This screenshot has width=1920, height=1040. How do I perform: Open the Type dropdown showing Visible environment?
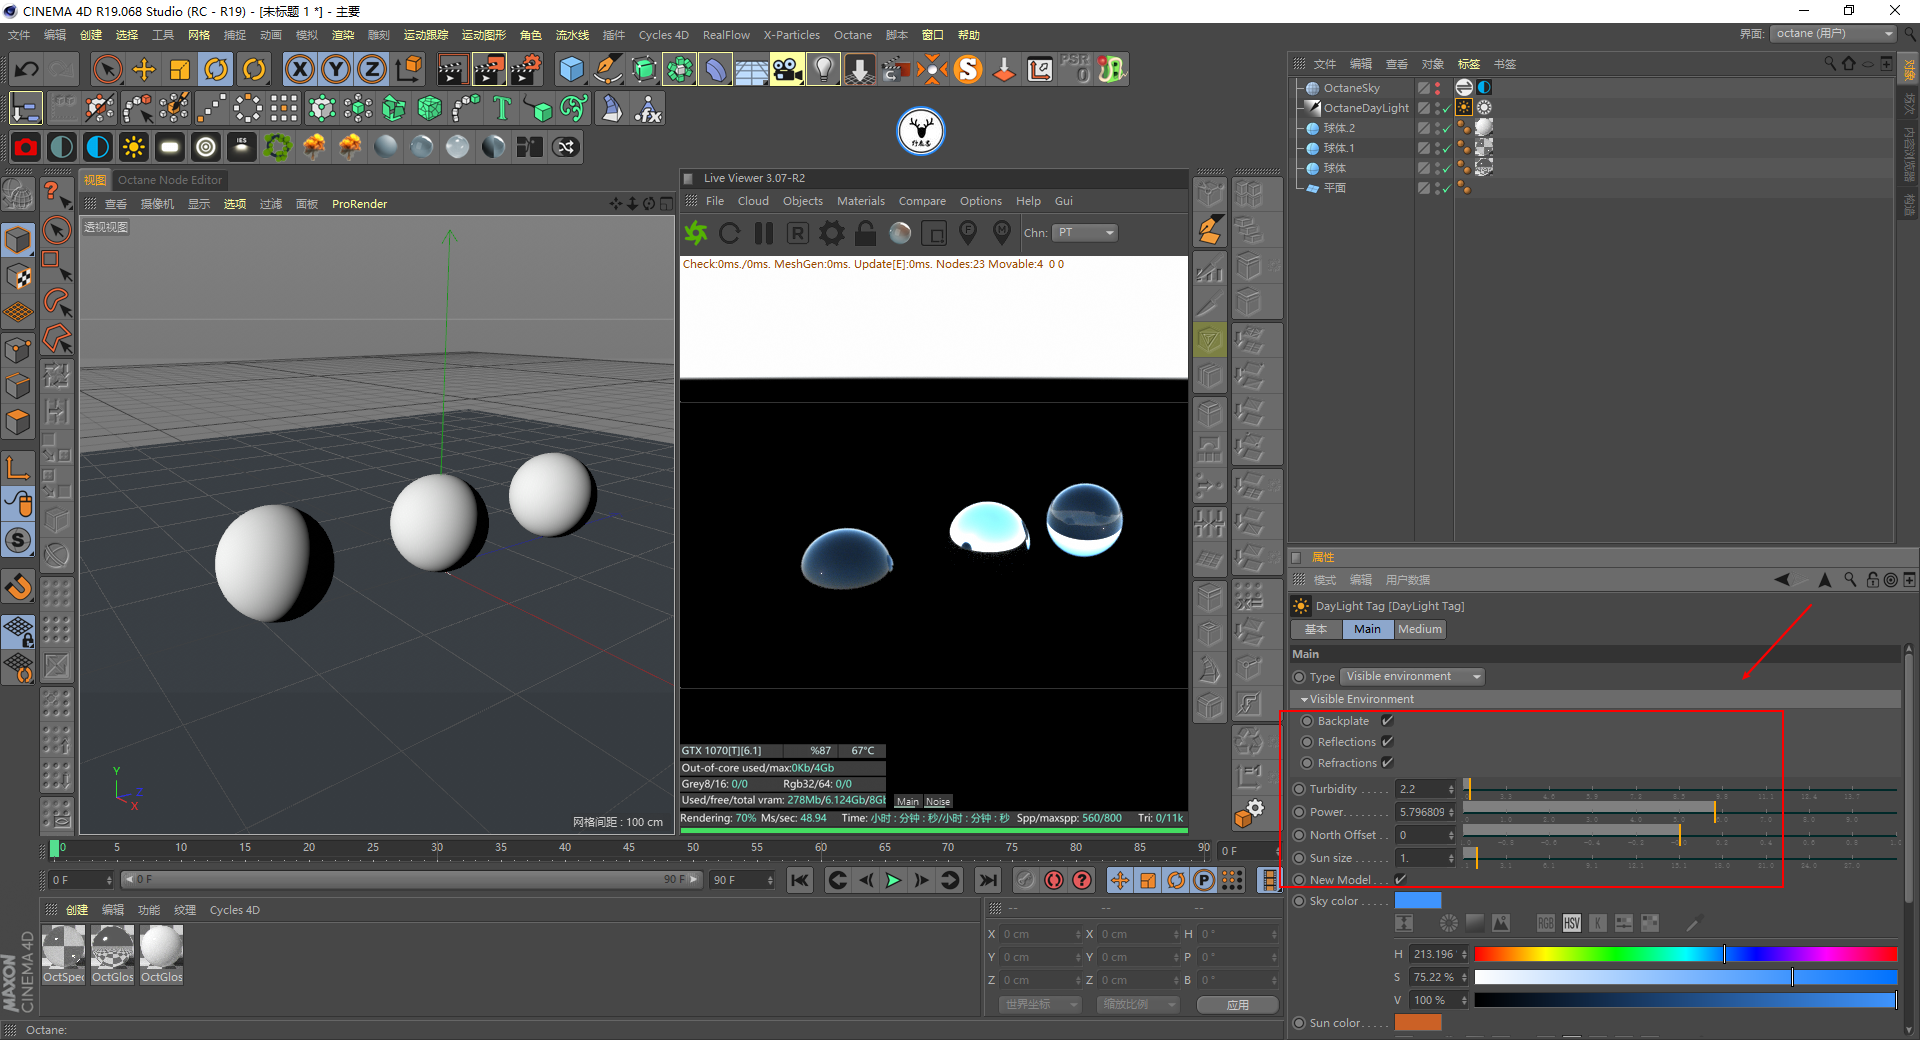pos(1412,677)
